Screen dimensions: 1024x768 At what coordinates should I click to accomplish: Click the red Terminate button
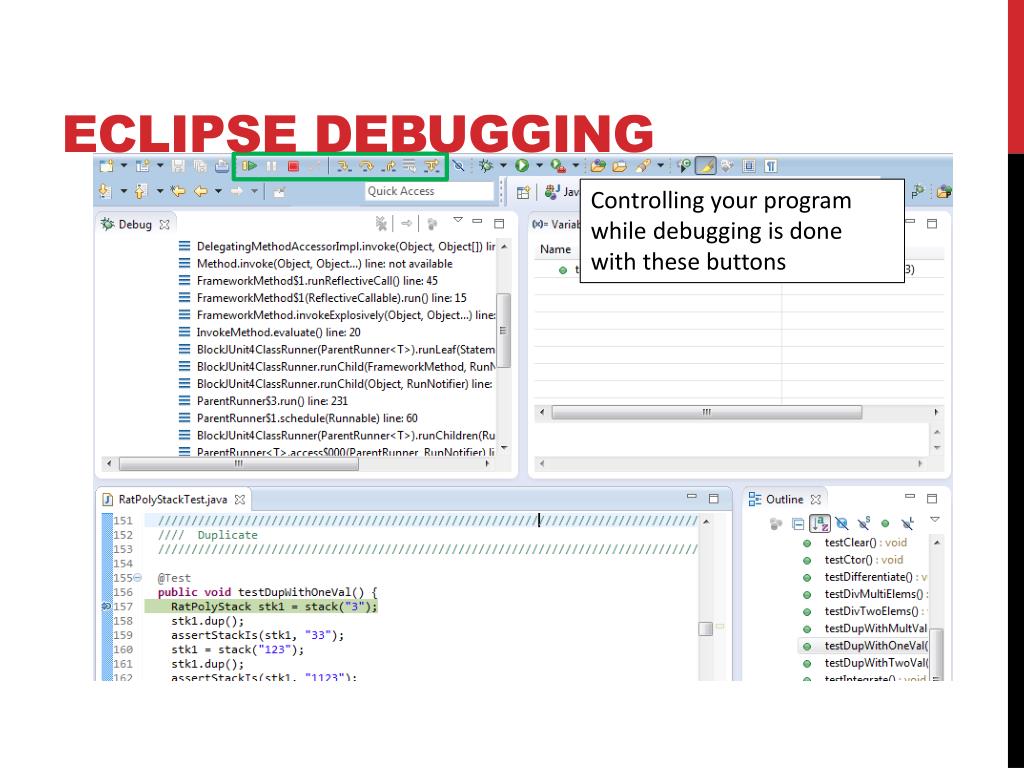click(293, 167)
